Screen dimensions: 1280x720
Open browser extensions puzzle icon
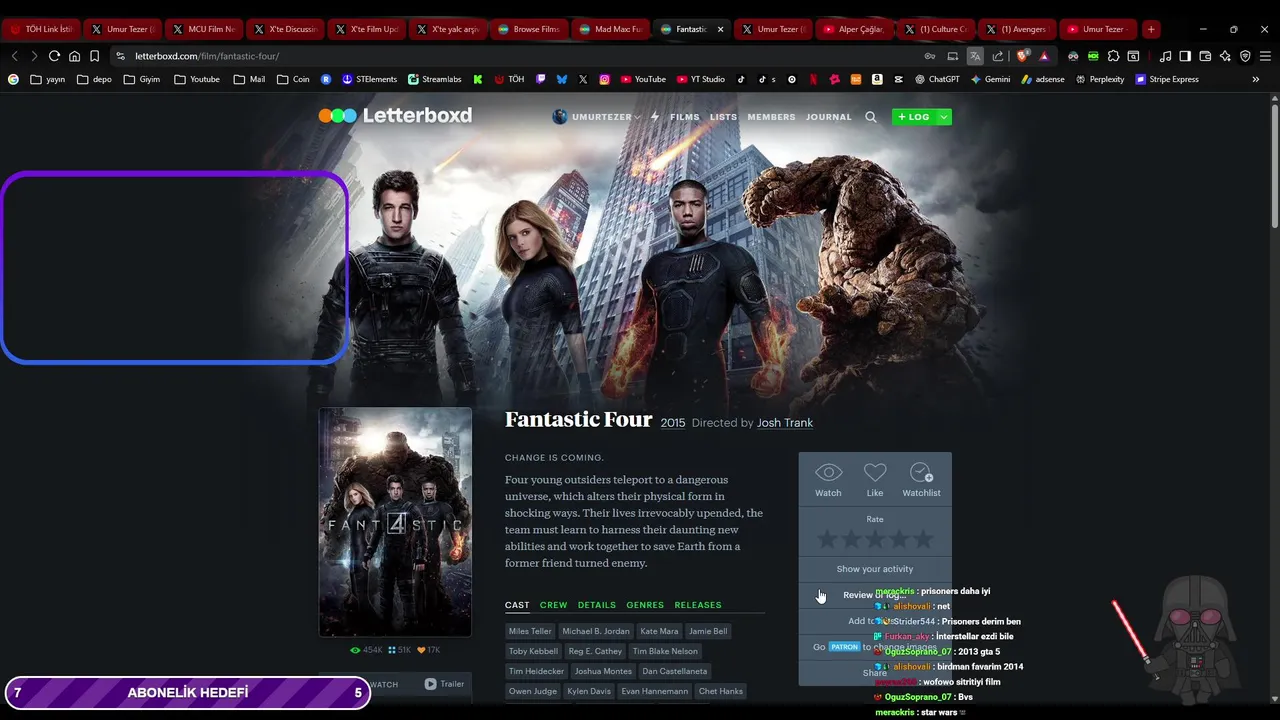point(1113,56)
